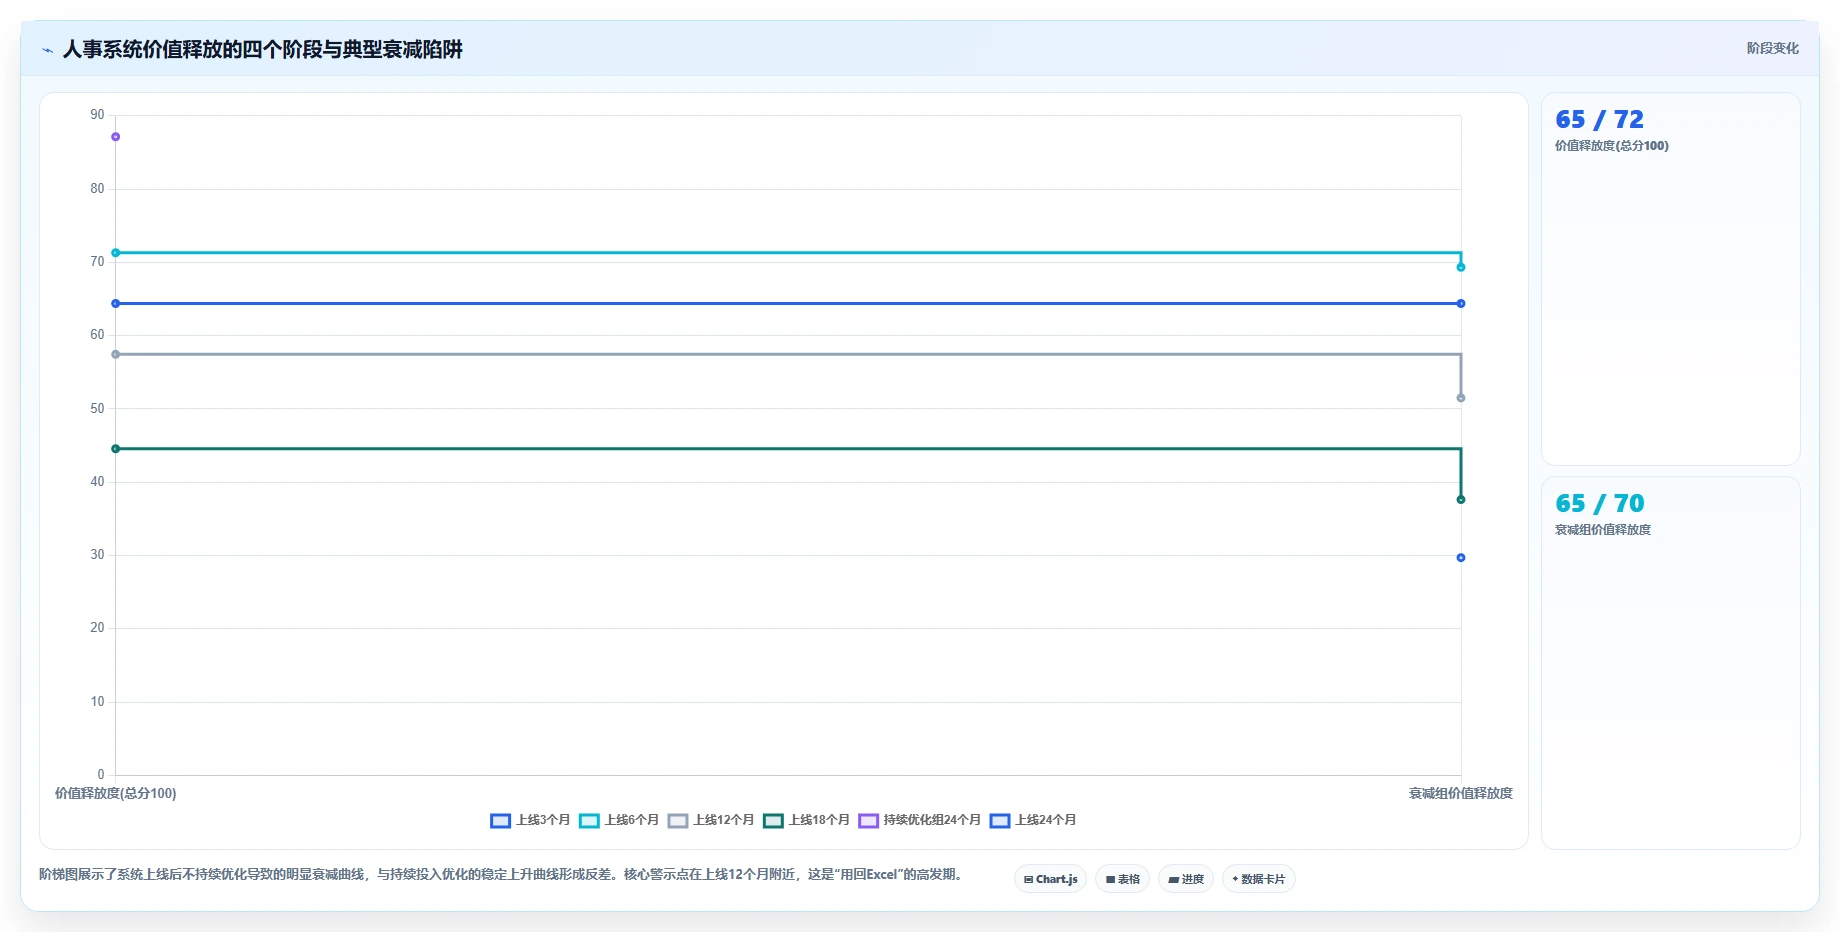
Task: Open the 65 / 70 衰减组价值释放度 card
Action: coord(1670,663)
